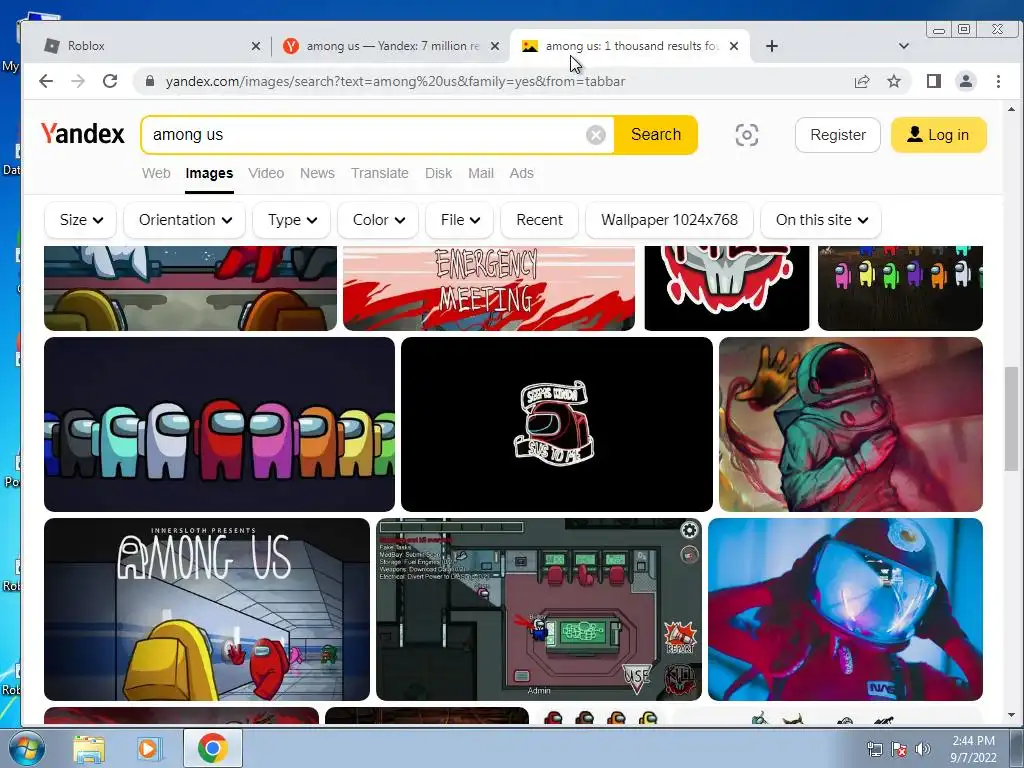
Task: Open the Mail service link
Action: (481, 173)
